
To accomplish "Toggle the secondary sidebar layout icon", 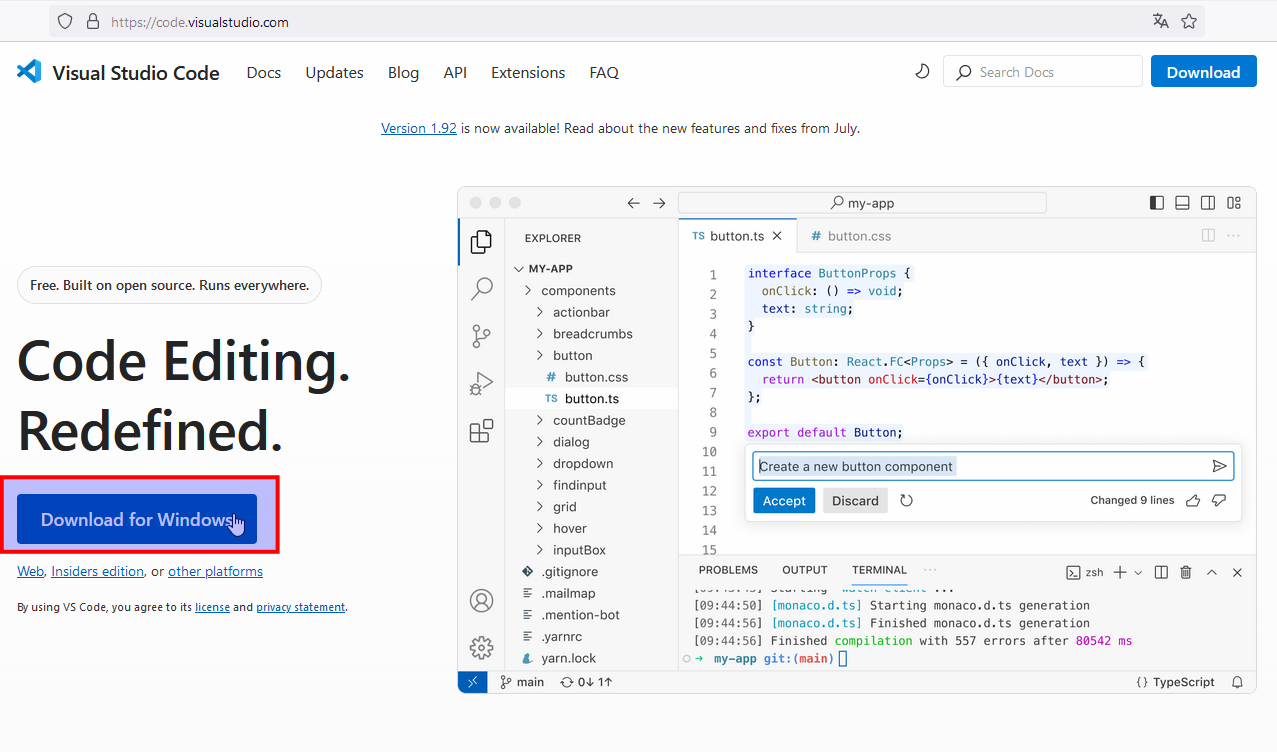I will point(1208,203).
